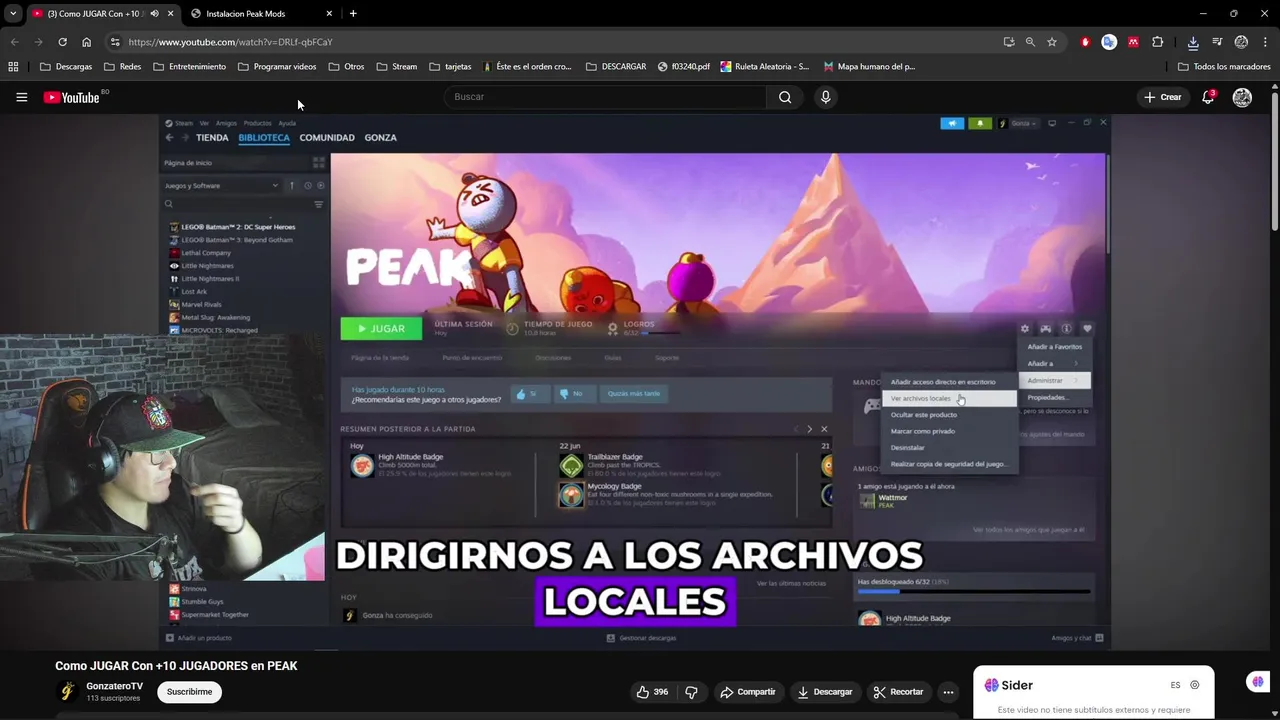Screen dimensions: 1280x720
Task: Click the "Crear" button
Action: (x=1163, y=97)
